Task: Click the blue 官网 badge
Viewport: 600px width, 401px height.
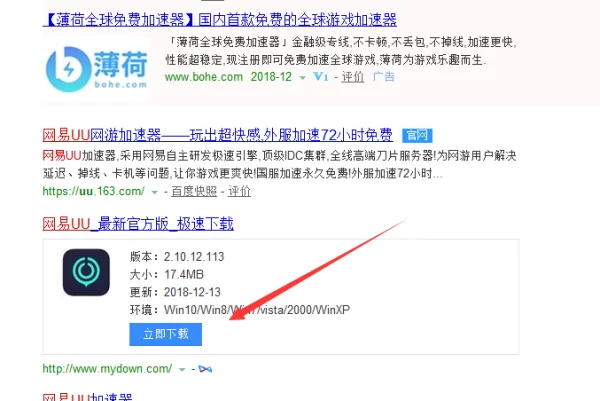Action: 417,135
